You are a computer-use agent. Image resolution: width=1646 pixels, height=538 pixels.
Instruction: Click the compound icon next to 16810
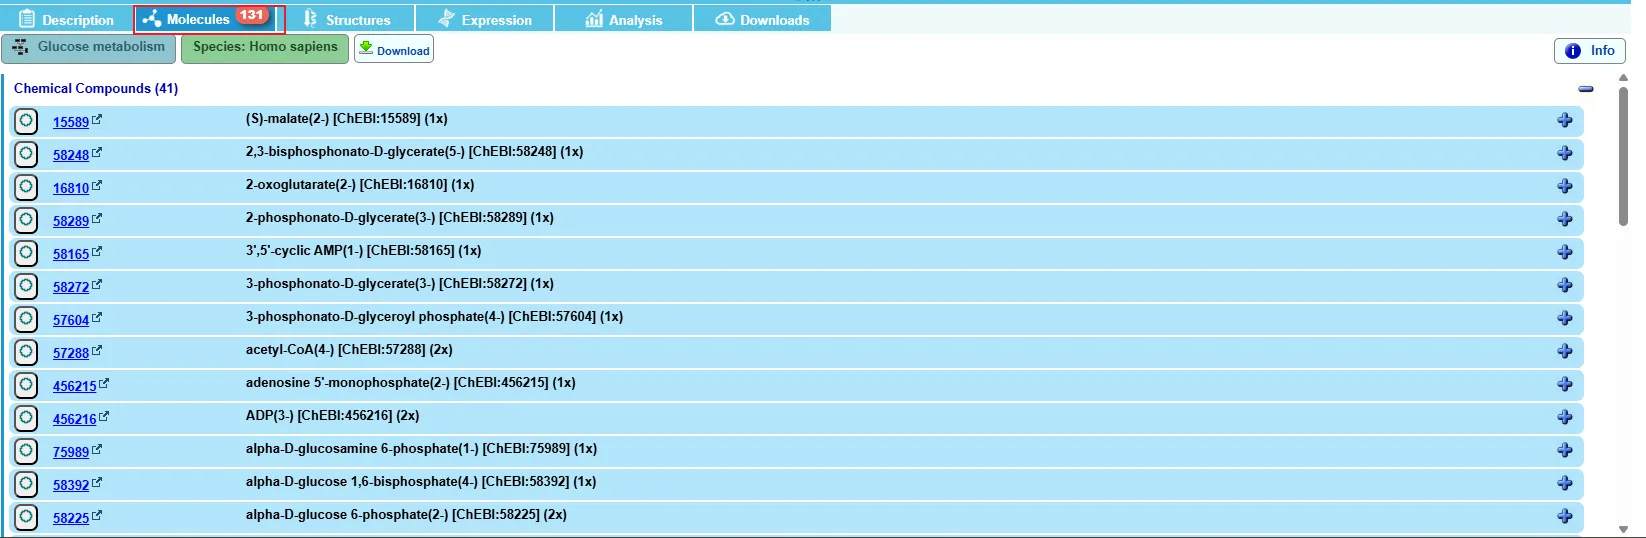point(26,187)
